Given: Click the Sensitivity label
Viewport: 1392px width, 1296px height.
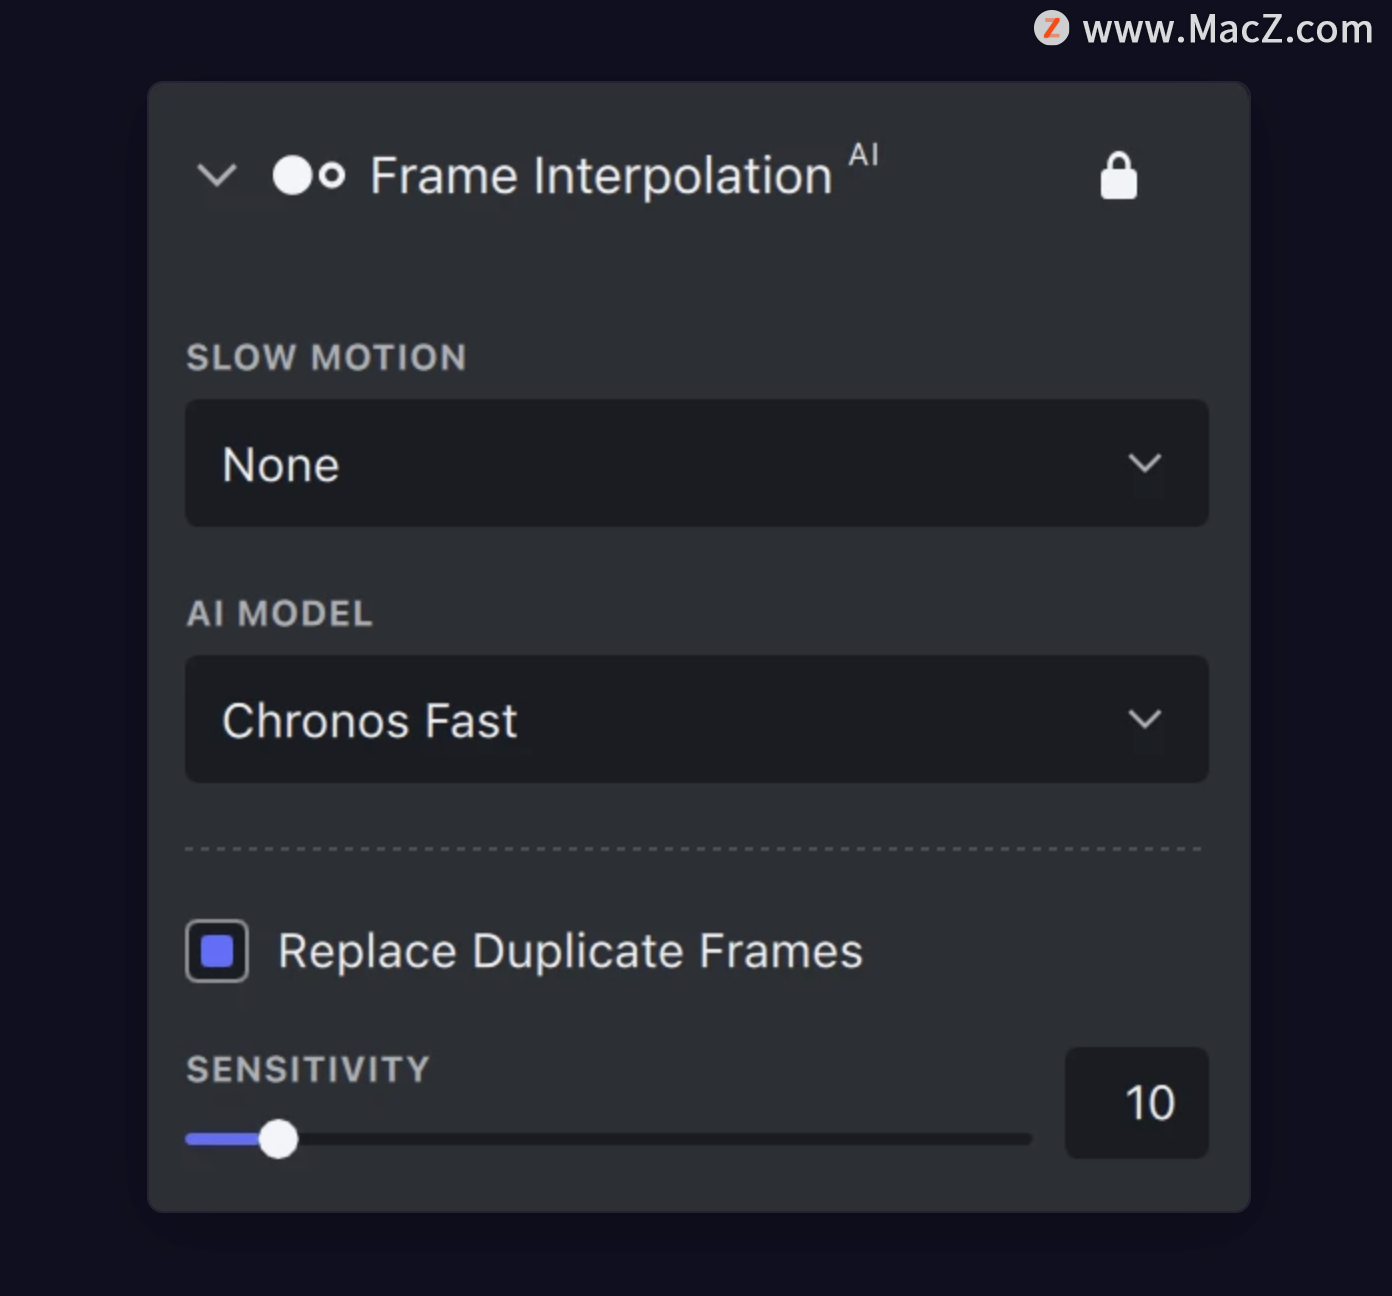Looking at the screenshot, I should 308,1070.
